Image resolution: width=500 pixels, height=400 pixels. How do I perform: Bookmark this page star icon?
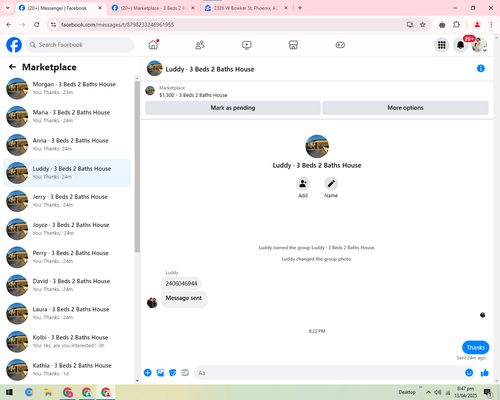422,24
